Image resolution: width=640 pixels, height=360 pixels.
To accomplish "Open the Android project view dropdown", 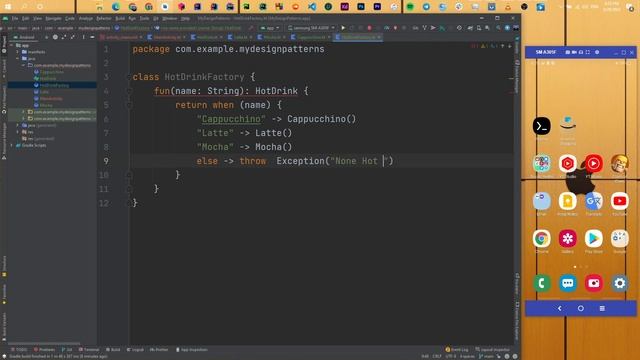I will [25, 37].
